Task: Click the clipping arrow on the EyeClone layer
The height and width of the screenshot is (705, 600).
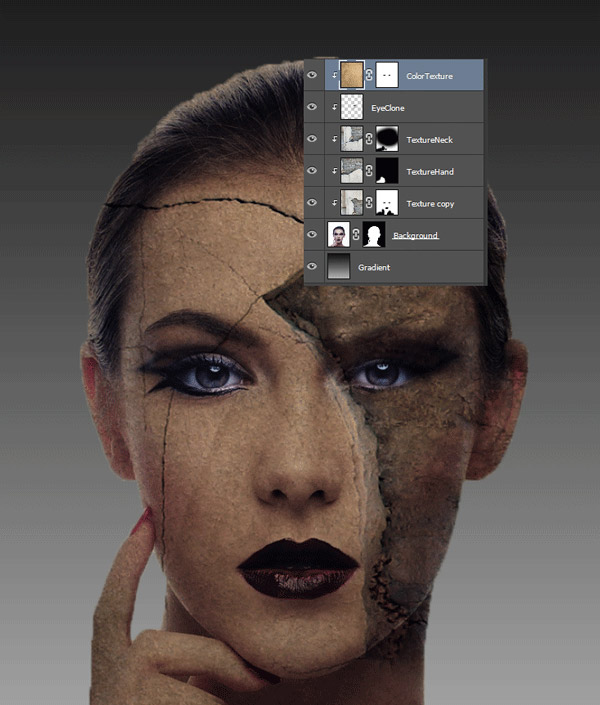Action: pos(333,107)
